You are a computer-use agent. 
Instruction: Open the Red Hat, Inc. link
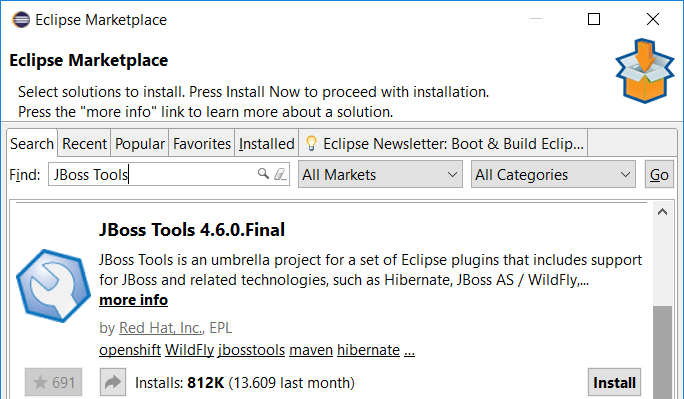click(161, 327)
